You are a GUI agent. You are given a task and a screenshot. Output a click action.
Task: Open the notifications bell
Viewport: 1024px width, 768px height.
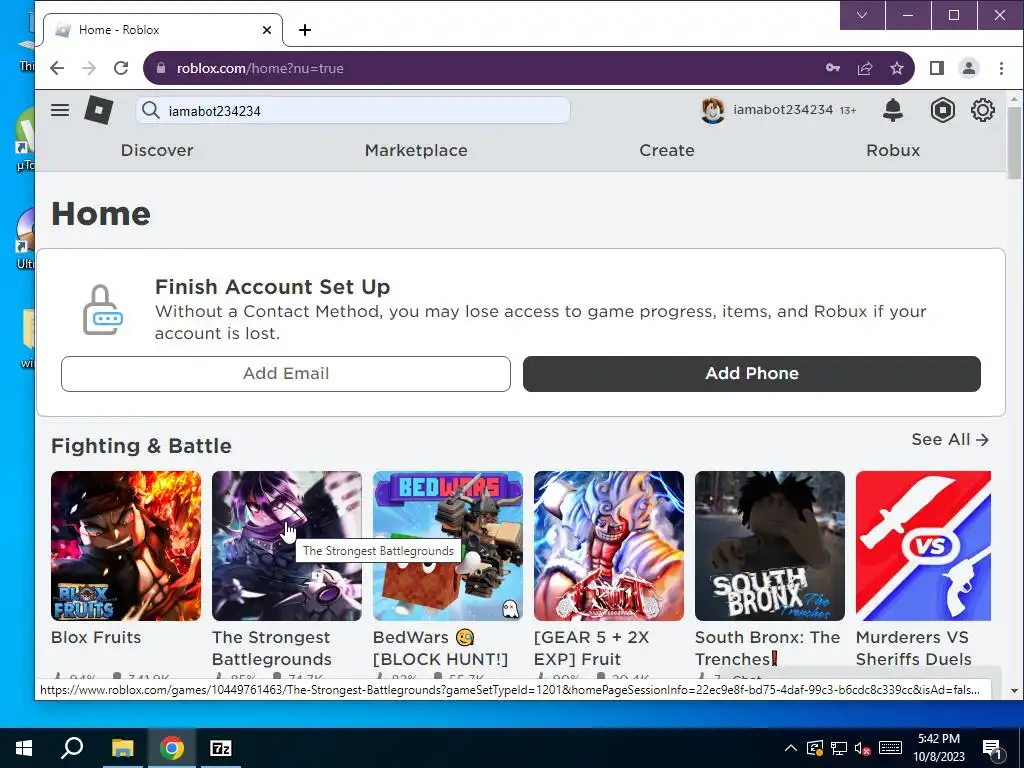pos(893,110)
